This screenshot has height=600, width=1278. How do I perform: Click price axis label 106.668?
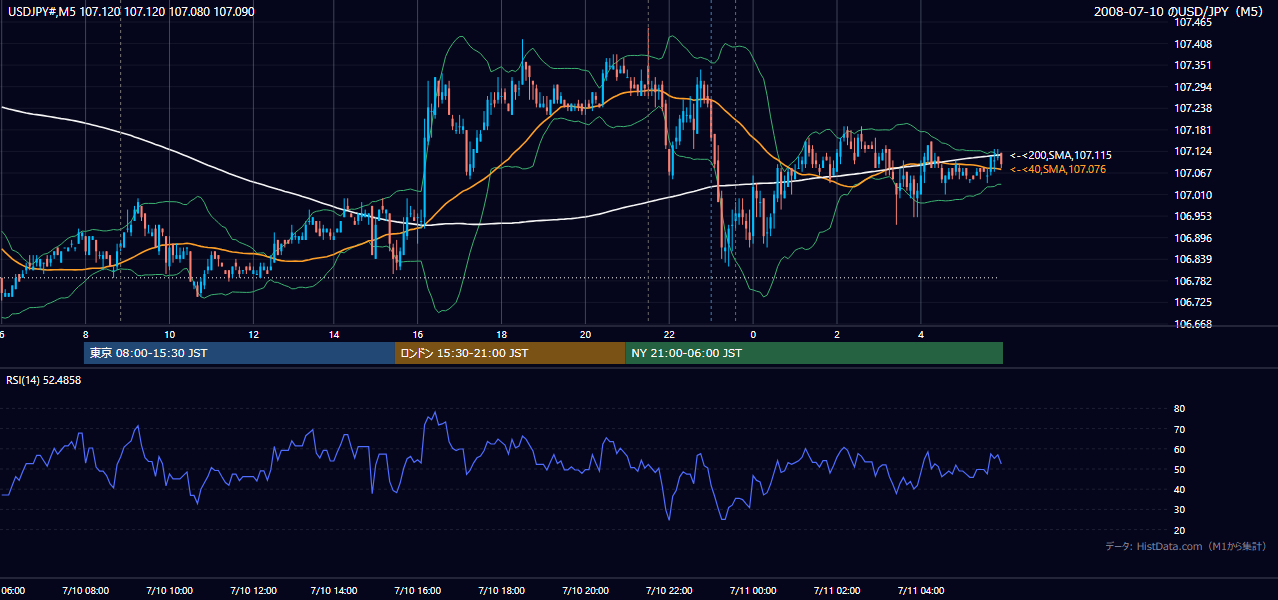coord(1192,324)
